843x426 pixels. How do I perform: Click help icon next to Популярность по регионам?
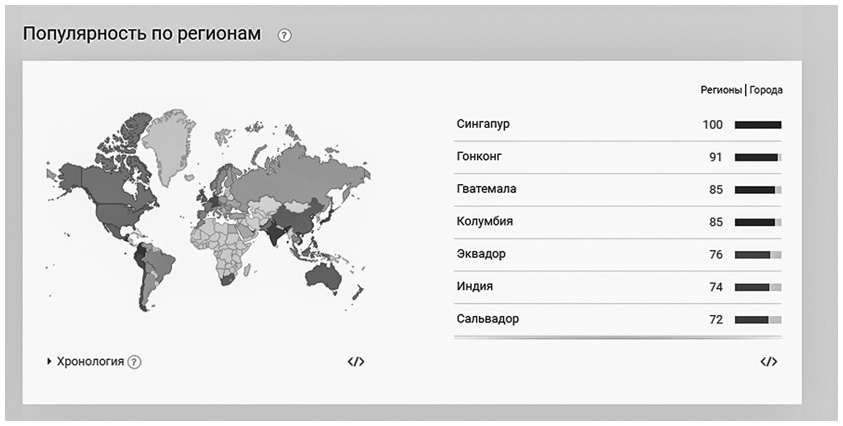[285, 35]
